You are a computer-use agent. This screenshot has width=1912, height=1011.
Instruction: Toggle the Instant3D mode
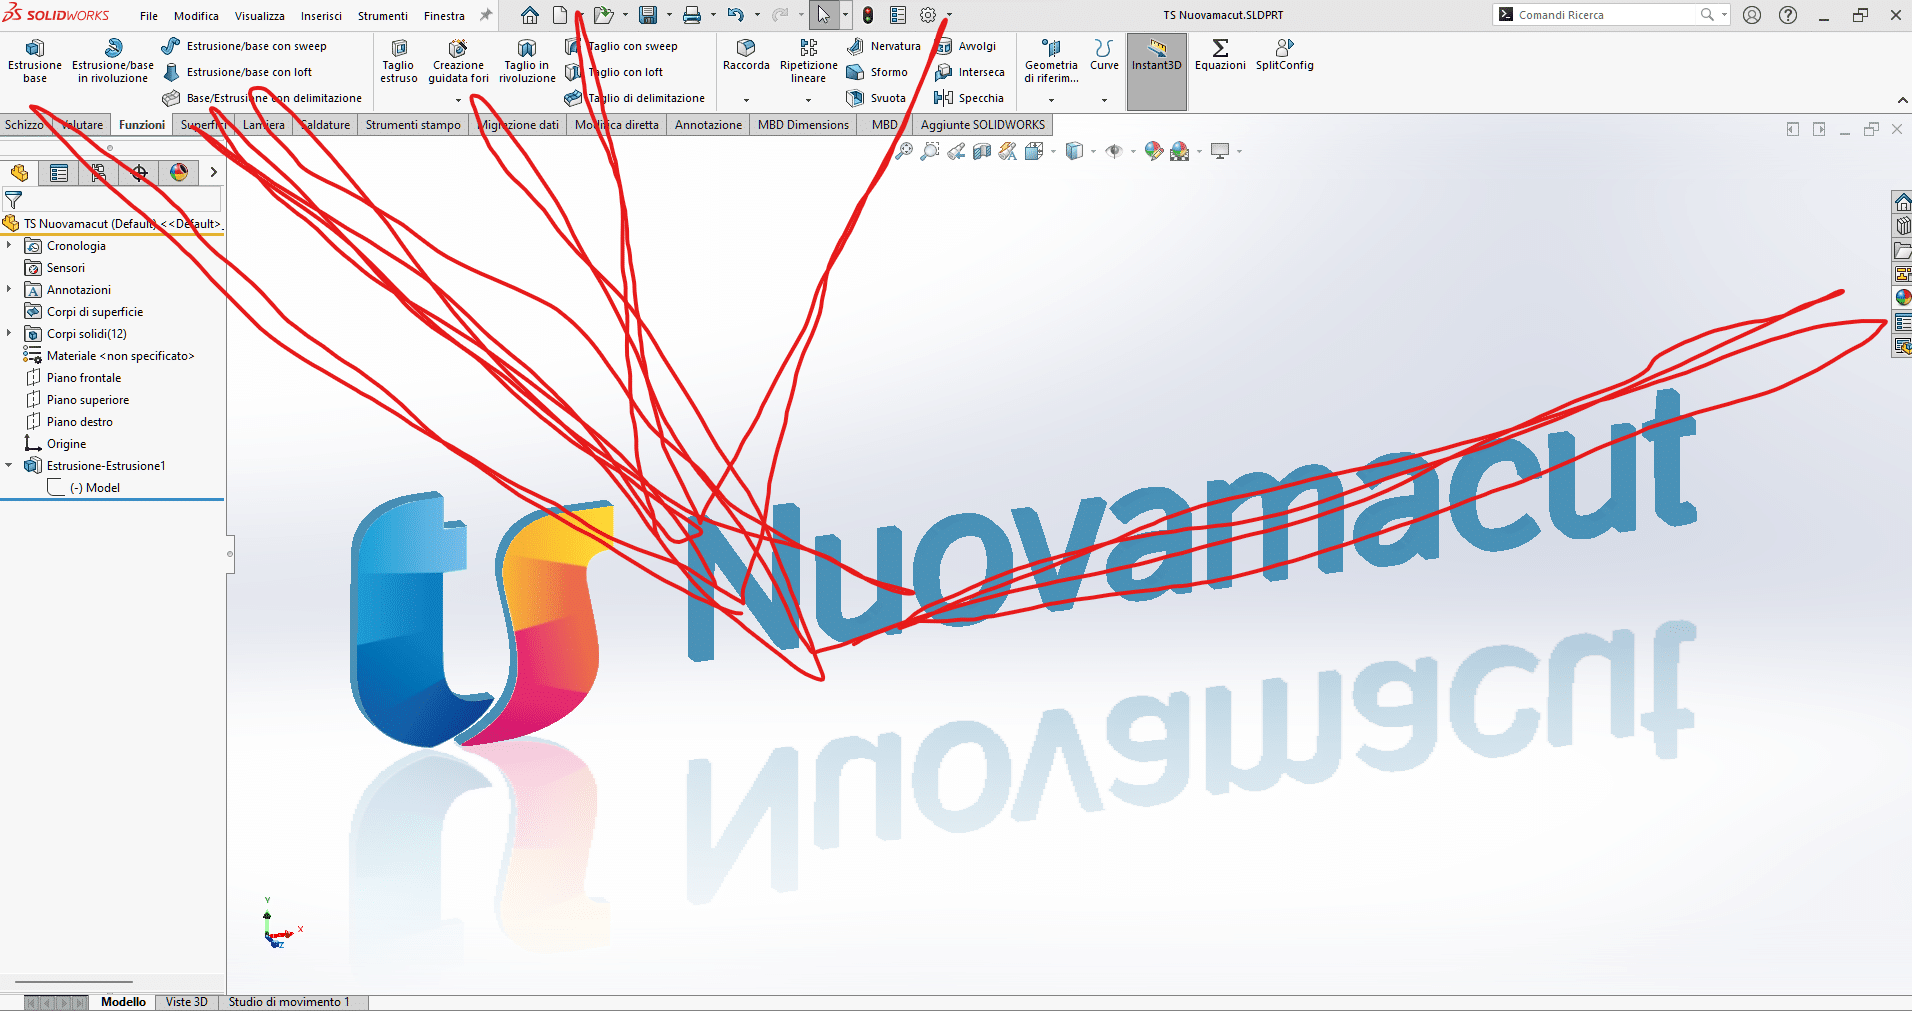pos(1156,55)
